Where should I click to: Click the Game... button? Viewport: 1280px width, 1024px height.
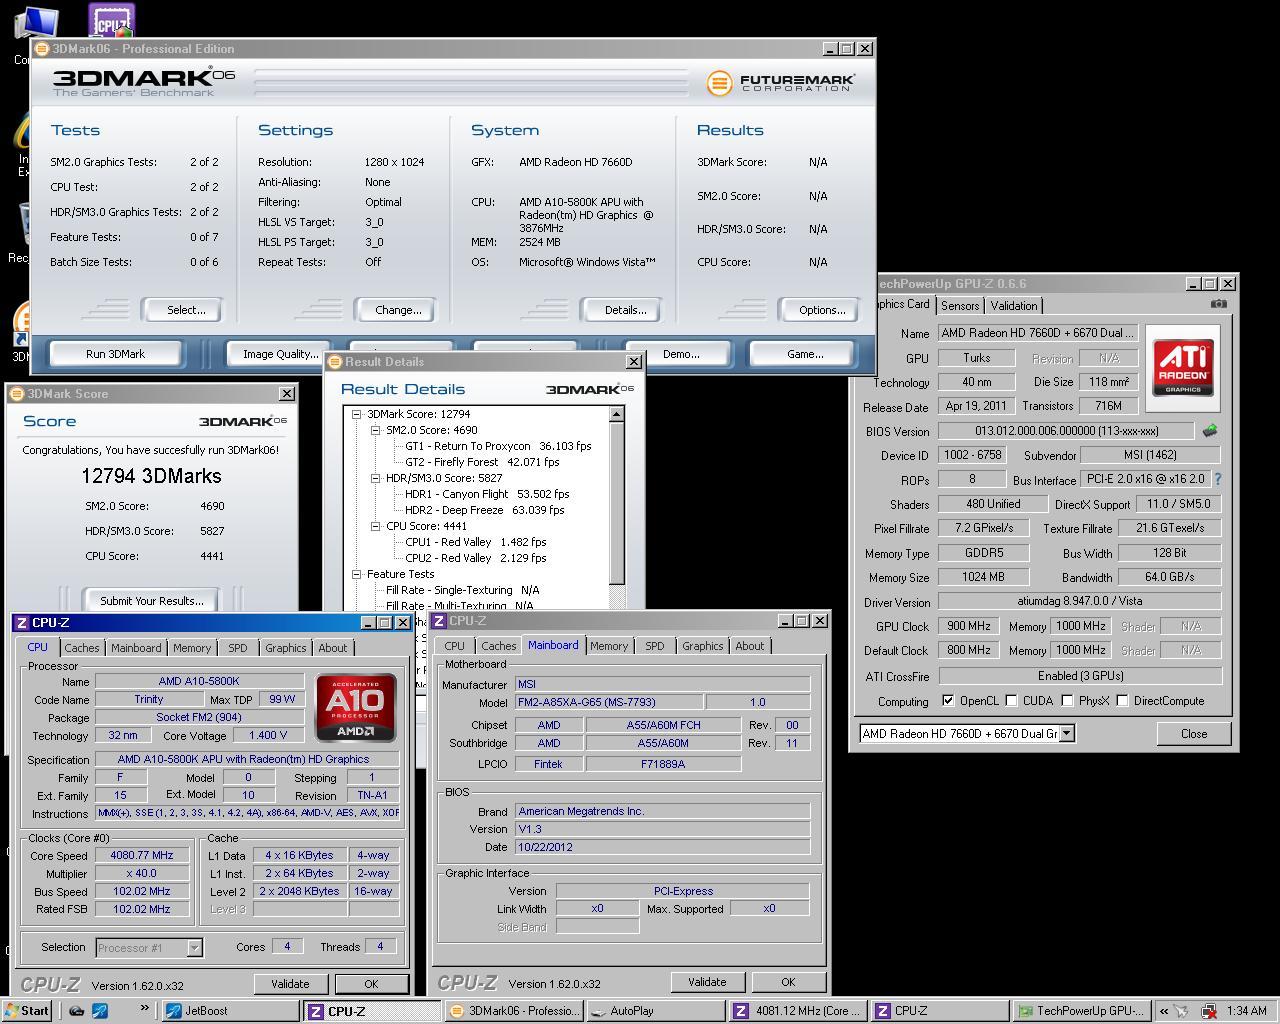tap(805, 354)
